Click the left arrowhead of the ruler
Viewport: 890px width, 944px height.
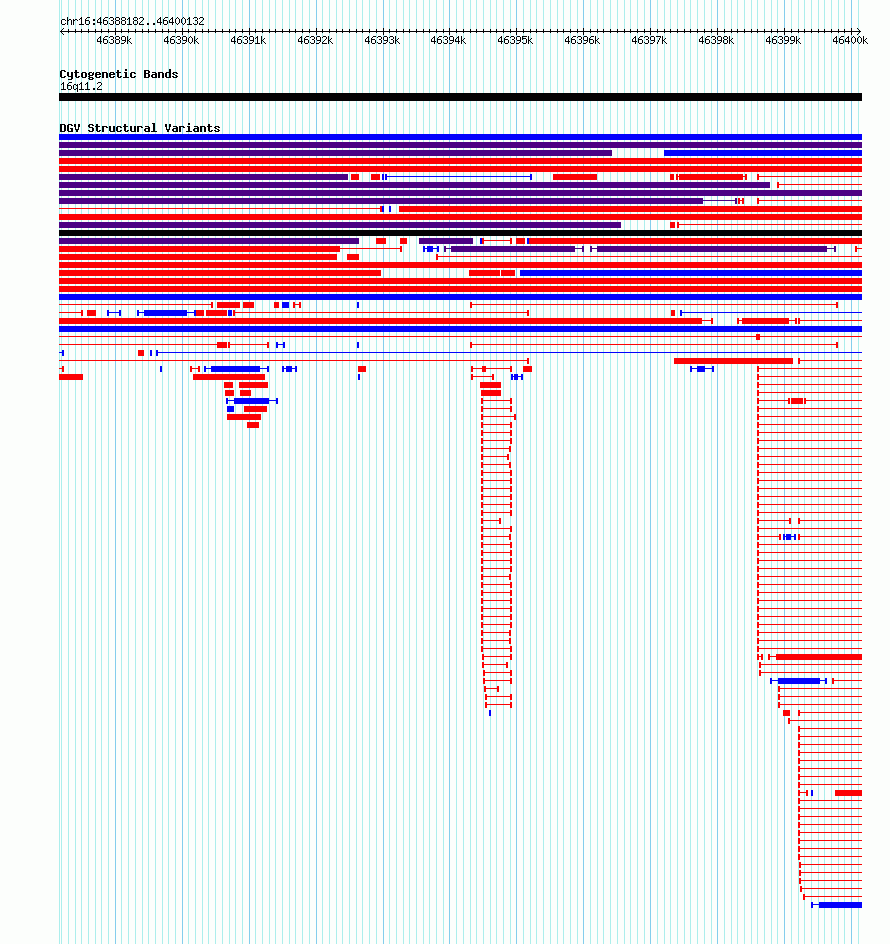point(62,31)
